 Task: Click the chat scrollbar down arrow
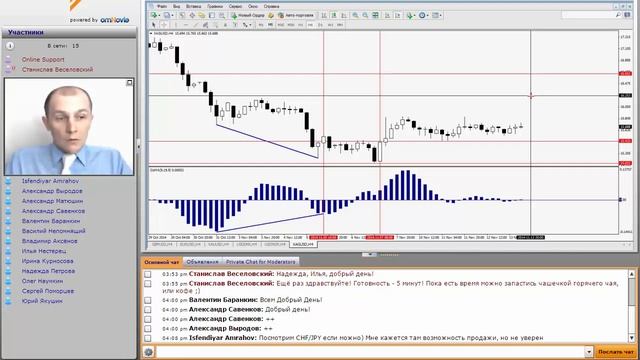[632, 338]
